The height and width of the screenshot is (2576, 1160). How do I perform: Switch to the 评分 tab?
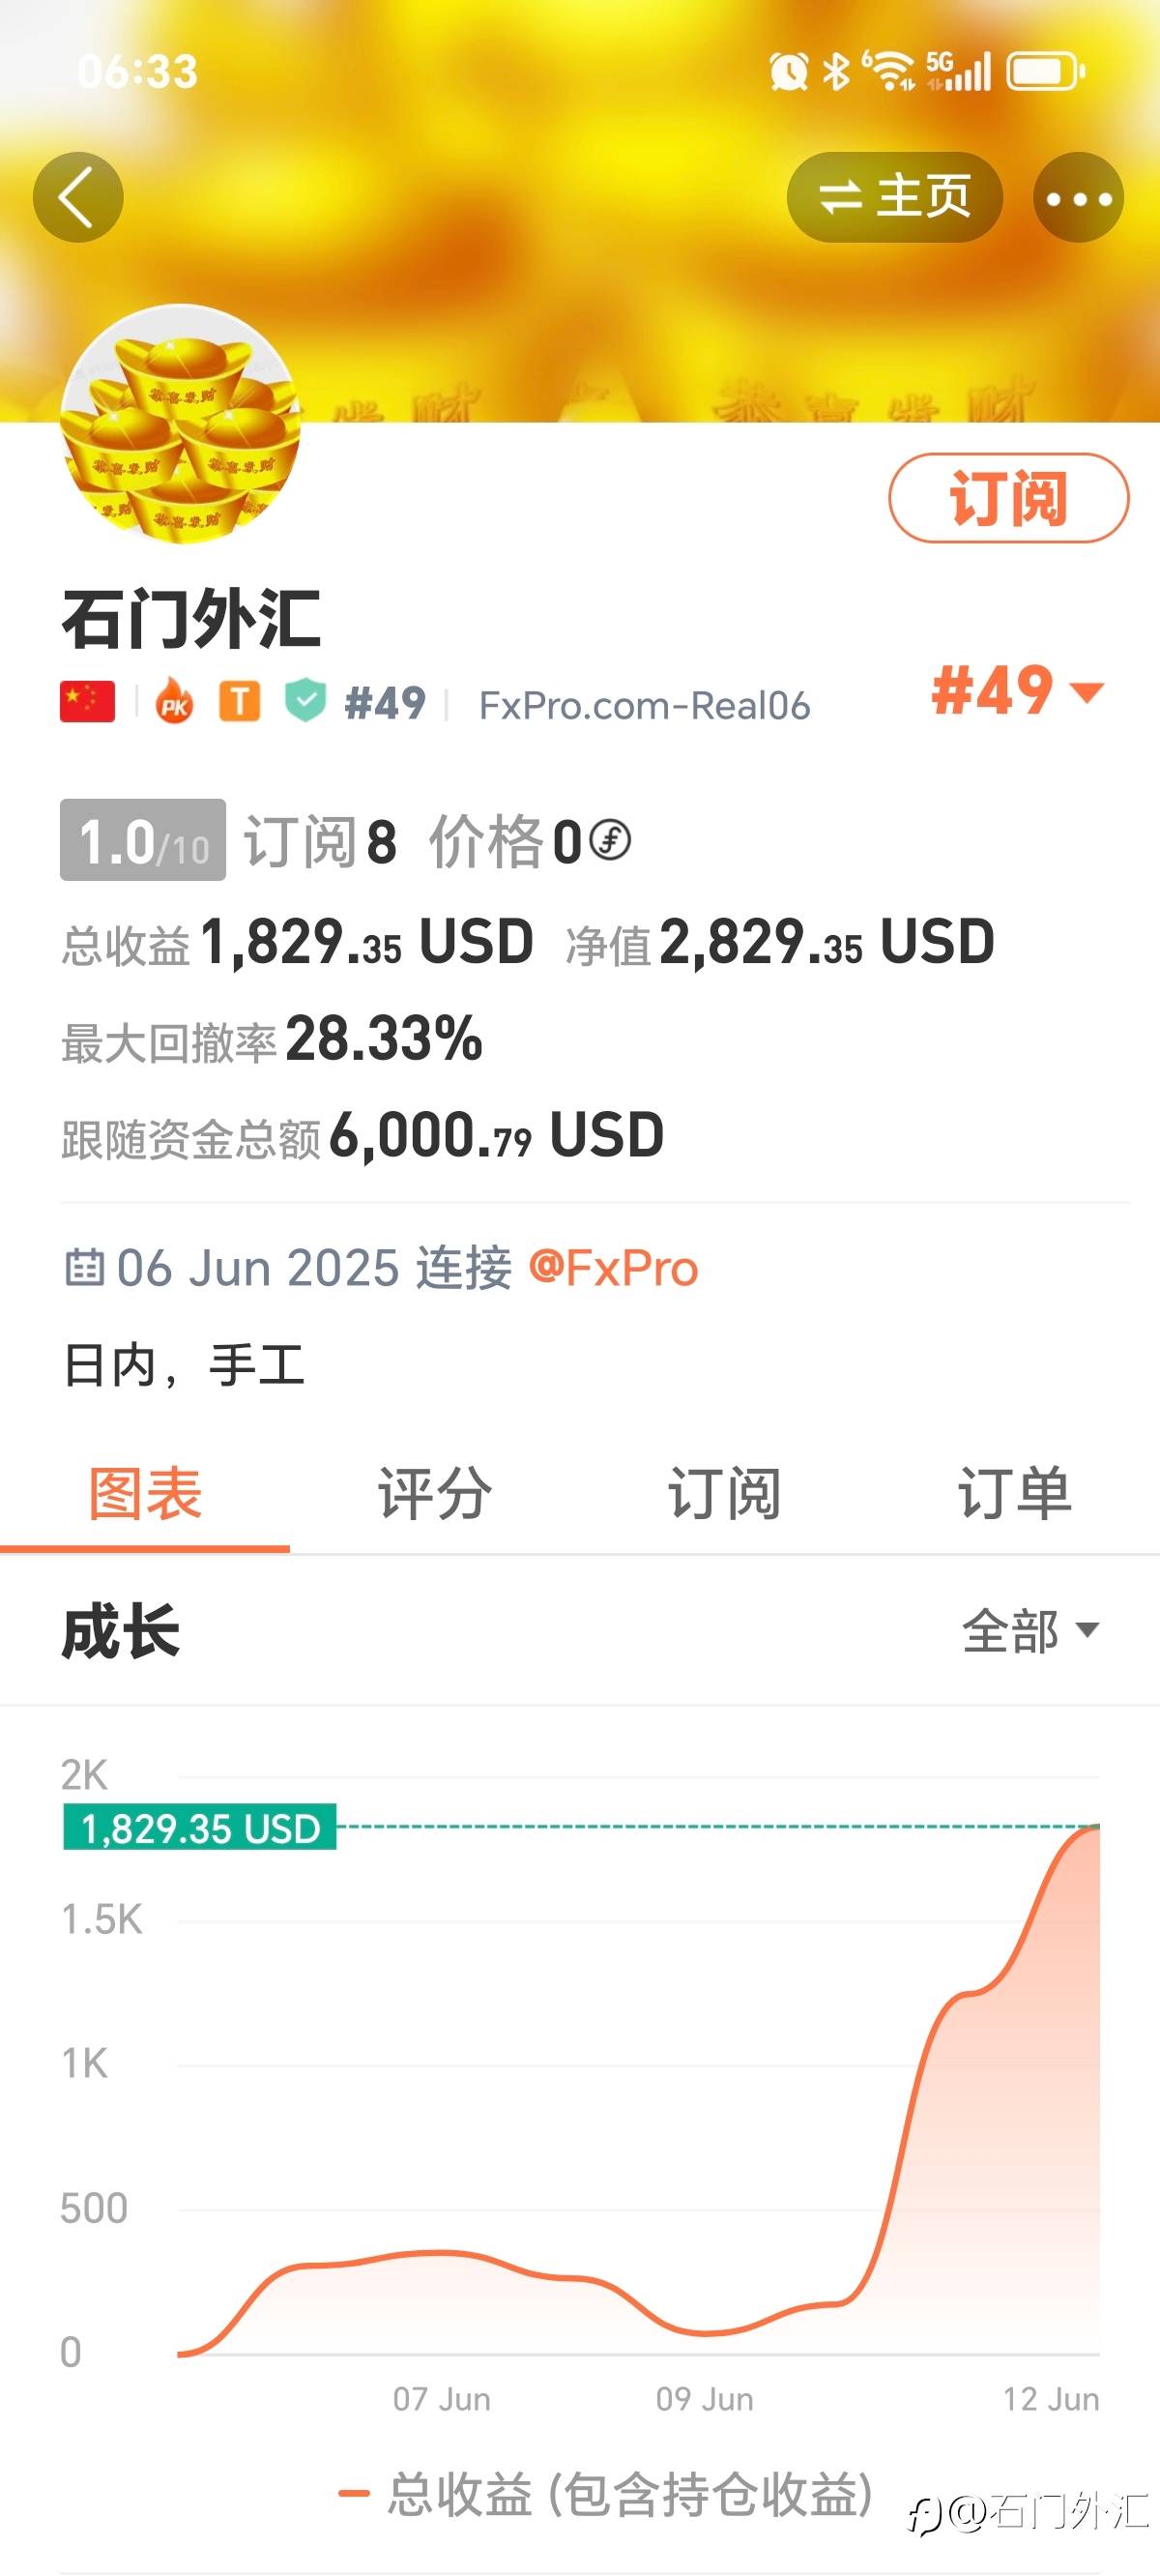(434, 1494)
